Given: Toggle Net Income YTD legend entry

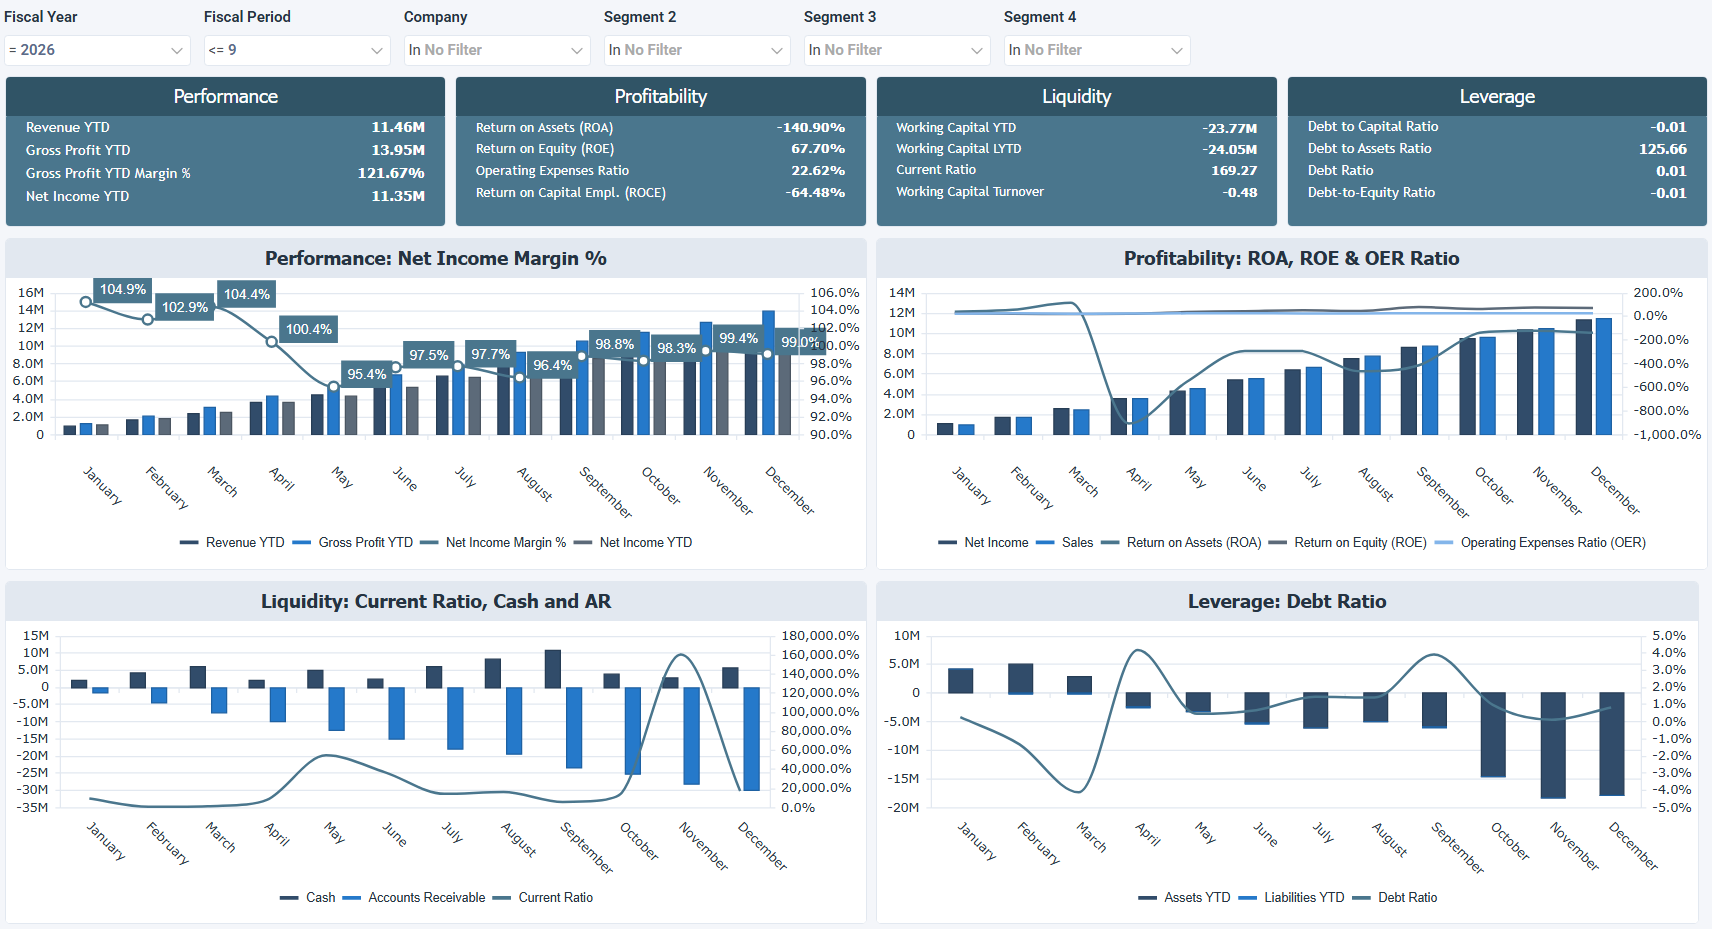Looking at the screenshot, I should (633, 543).
